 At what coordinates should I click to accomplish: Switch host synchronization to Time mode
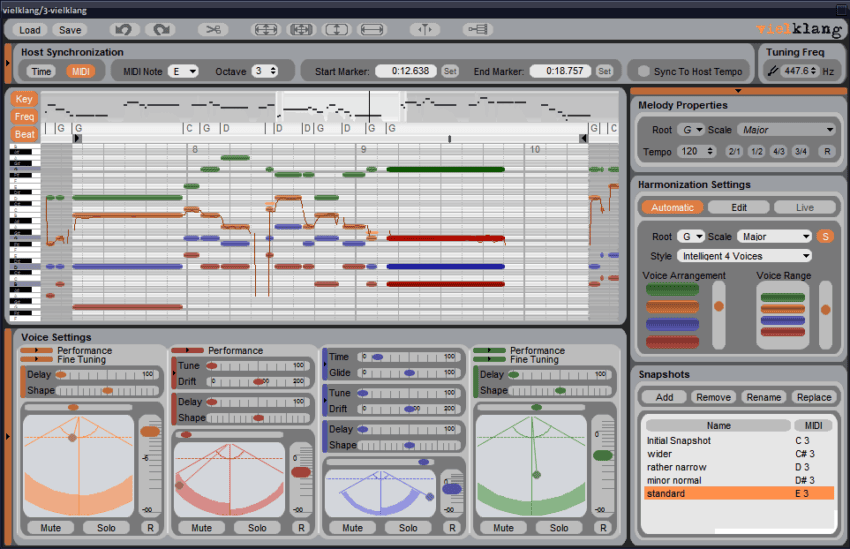(41, 71)
